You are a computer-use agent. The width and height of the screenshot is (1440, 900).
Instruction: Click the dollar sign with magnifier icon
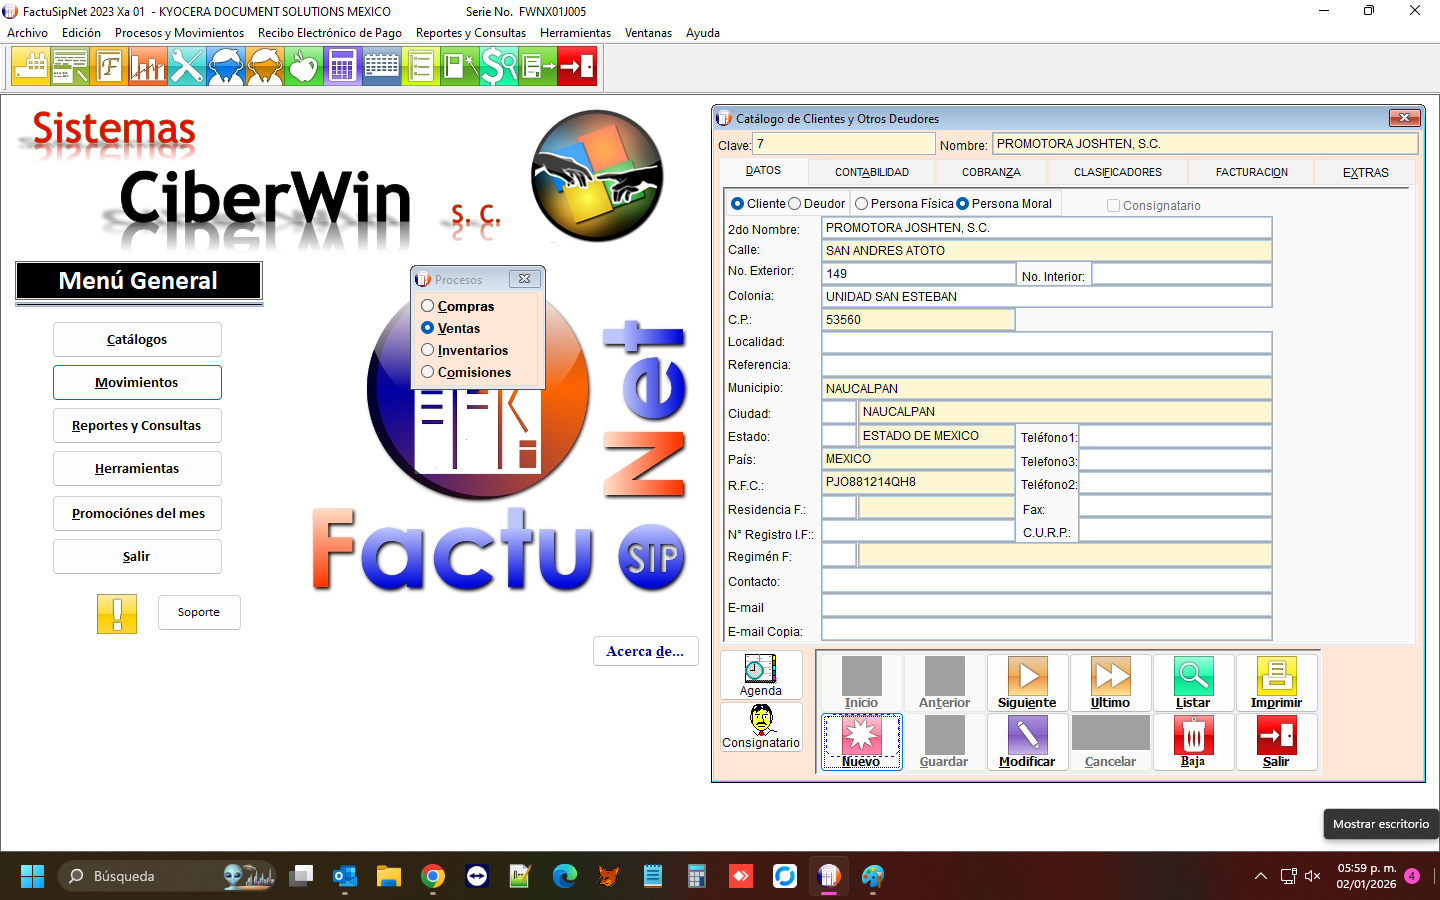click(498, 67)
